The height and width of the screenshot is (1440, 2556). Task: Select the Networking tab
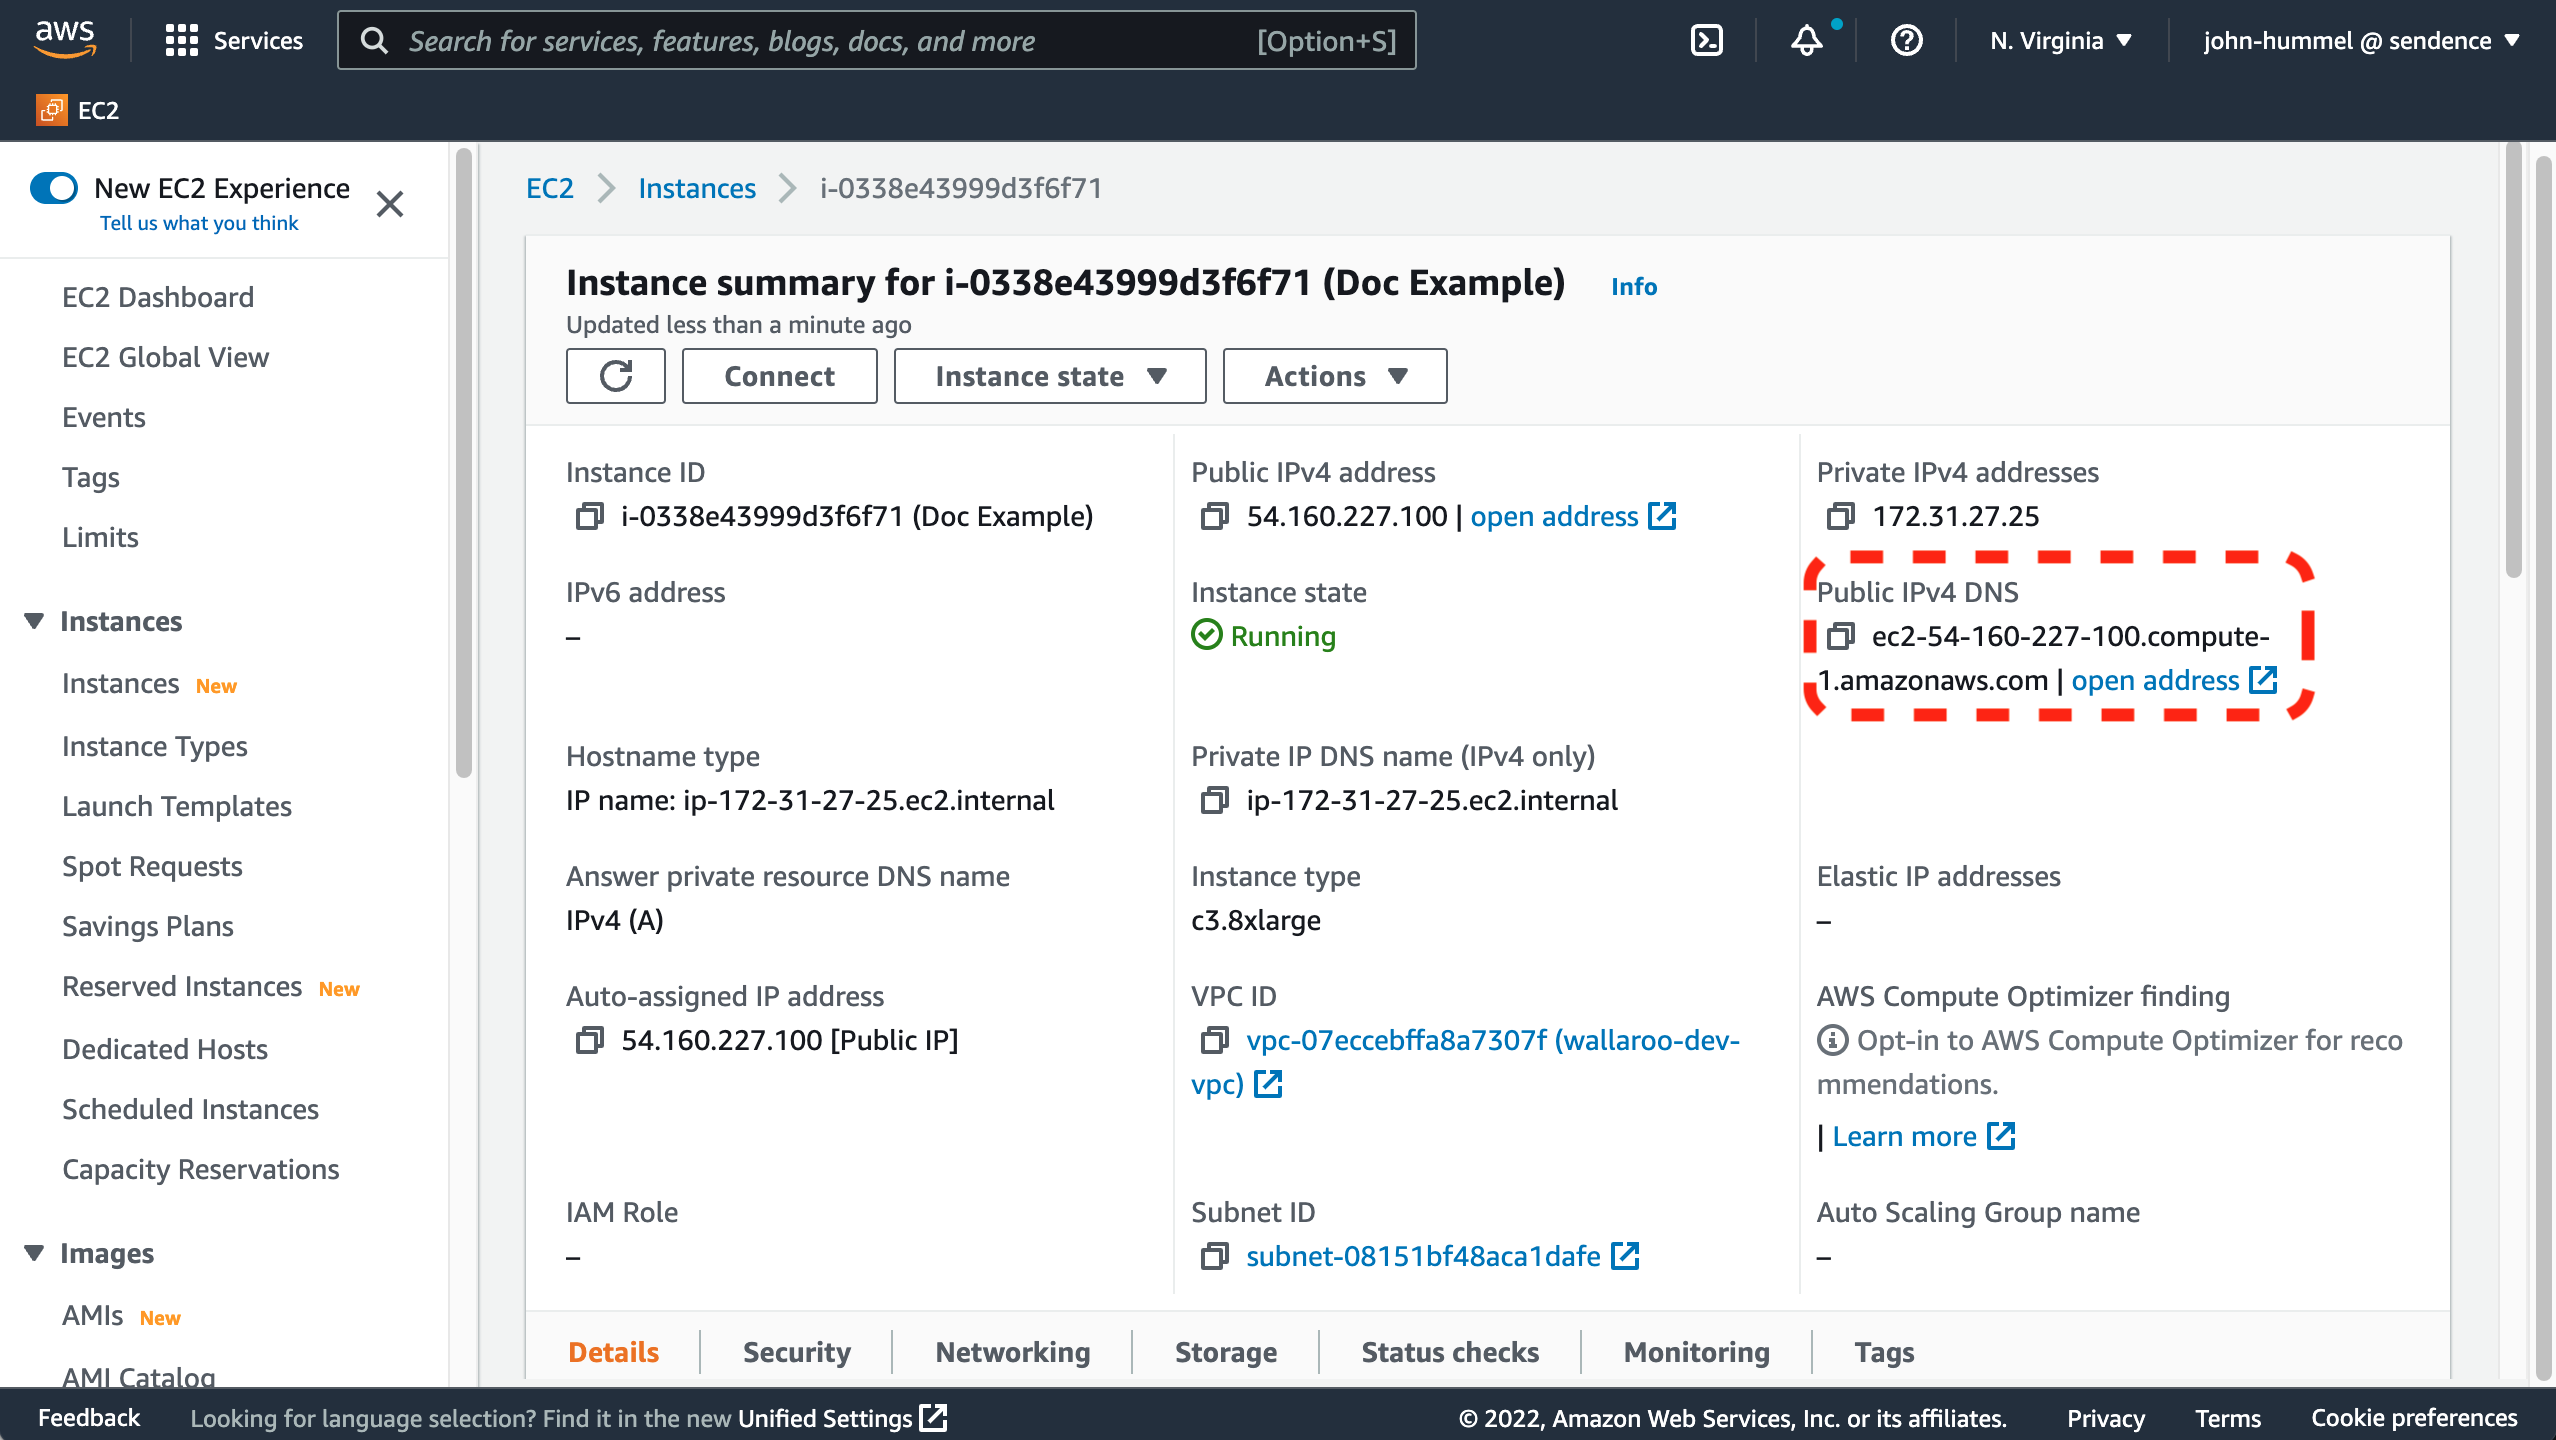[x=1013, y=1350]
